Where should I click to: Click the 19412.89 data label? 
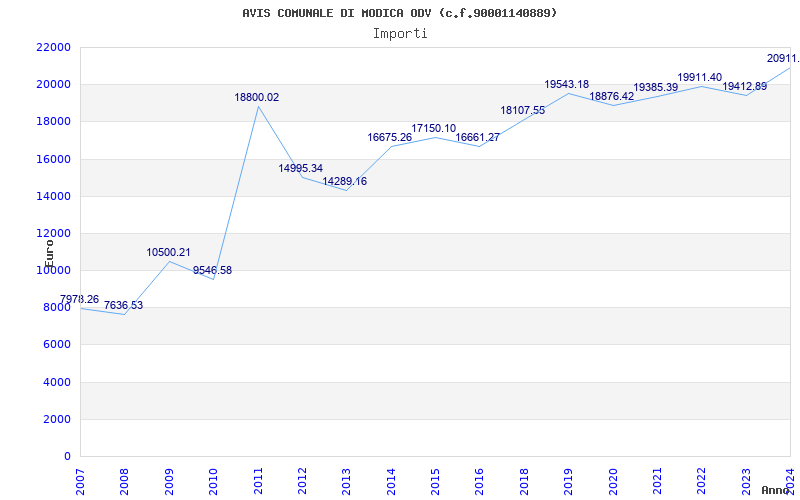(x=744, y=86)
